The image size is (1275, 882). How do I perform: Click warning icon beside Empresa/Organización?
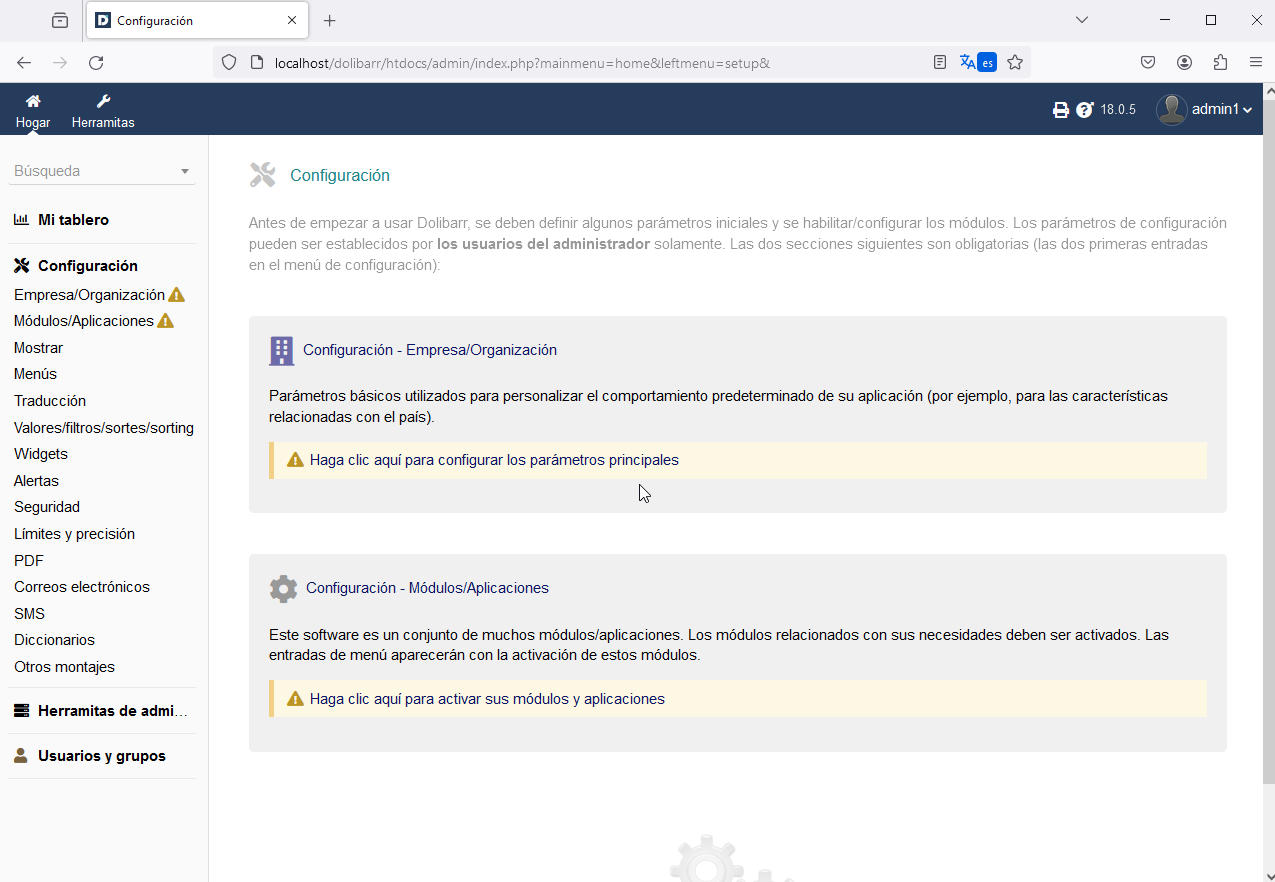pyautogui.click(x=176, y=295)
